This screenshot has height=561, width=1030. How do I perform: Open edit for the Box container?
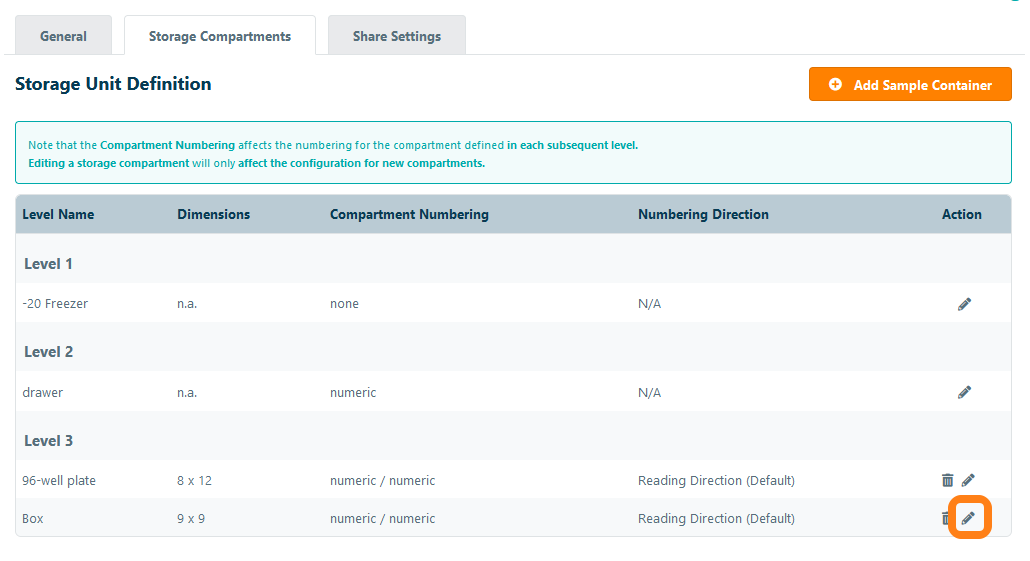point(968,518)
